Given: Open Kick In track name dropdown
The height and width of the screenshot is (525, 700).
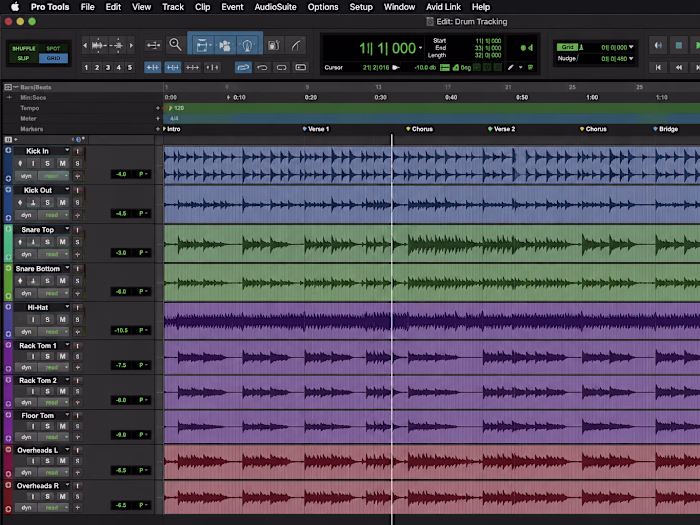Looking at the screenshot, I should [x=67, y=150].
